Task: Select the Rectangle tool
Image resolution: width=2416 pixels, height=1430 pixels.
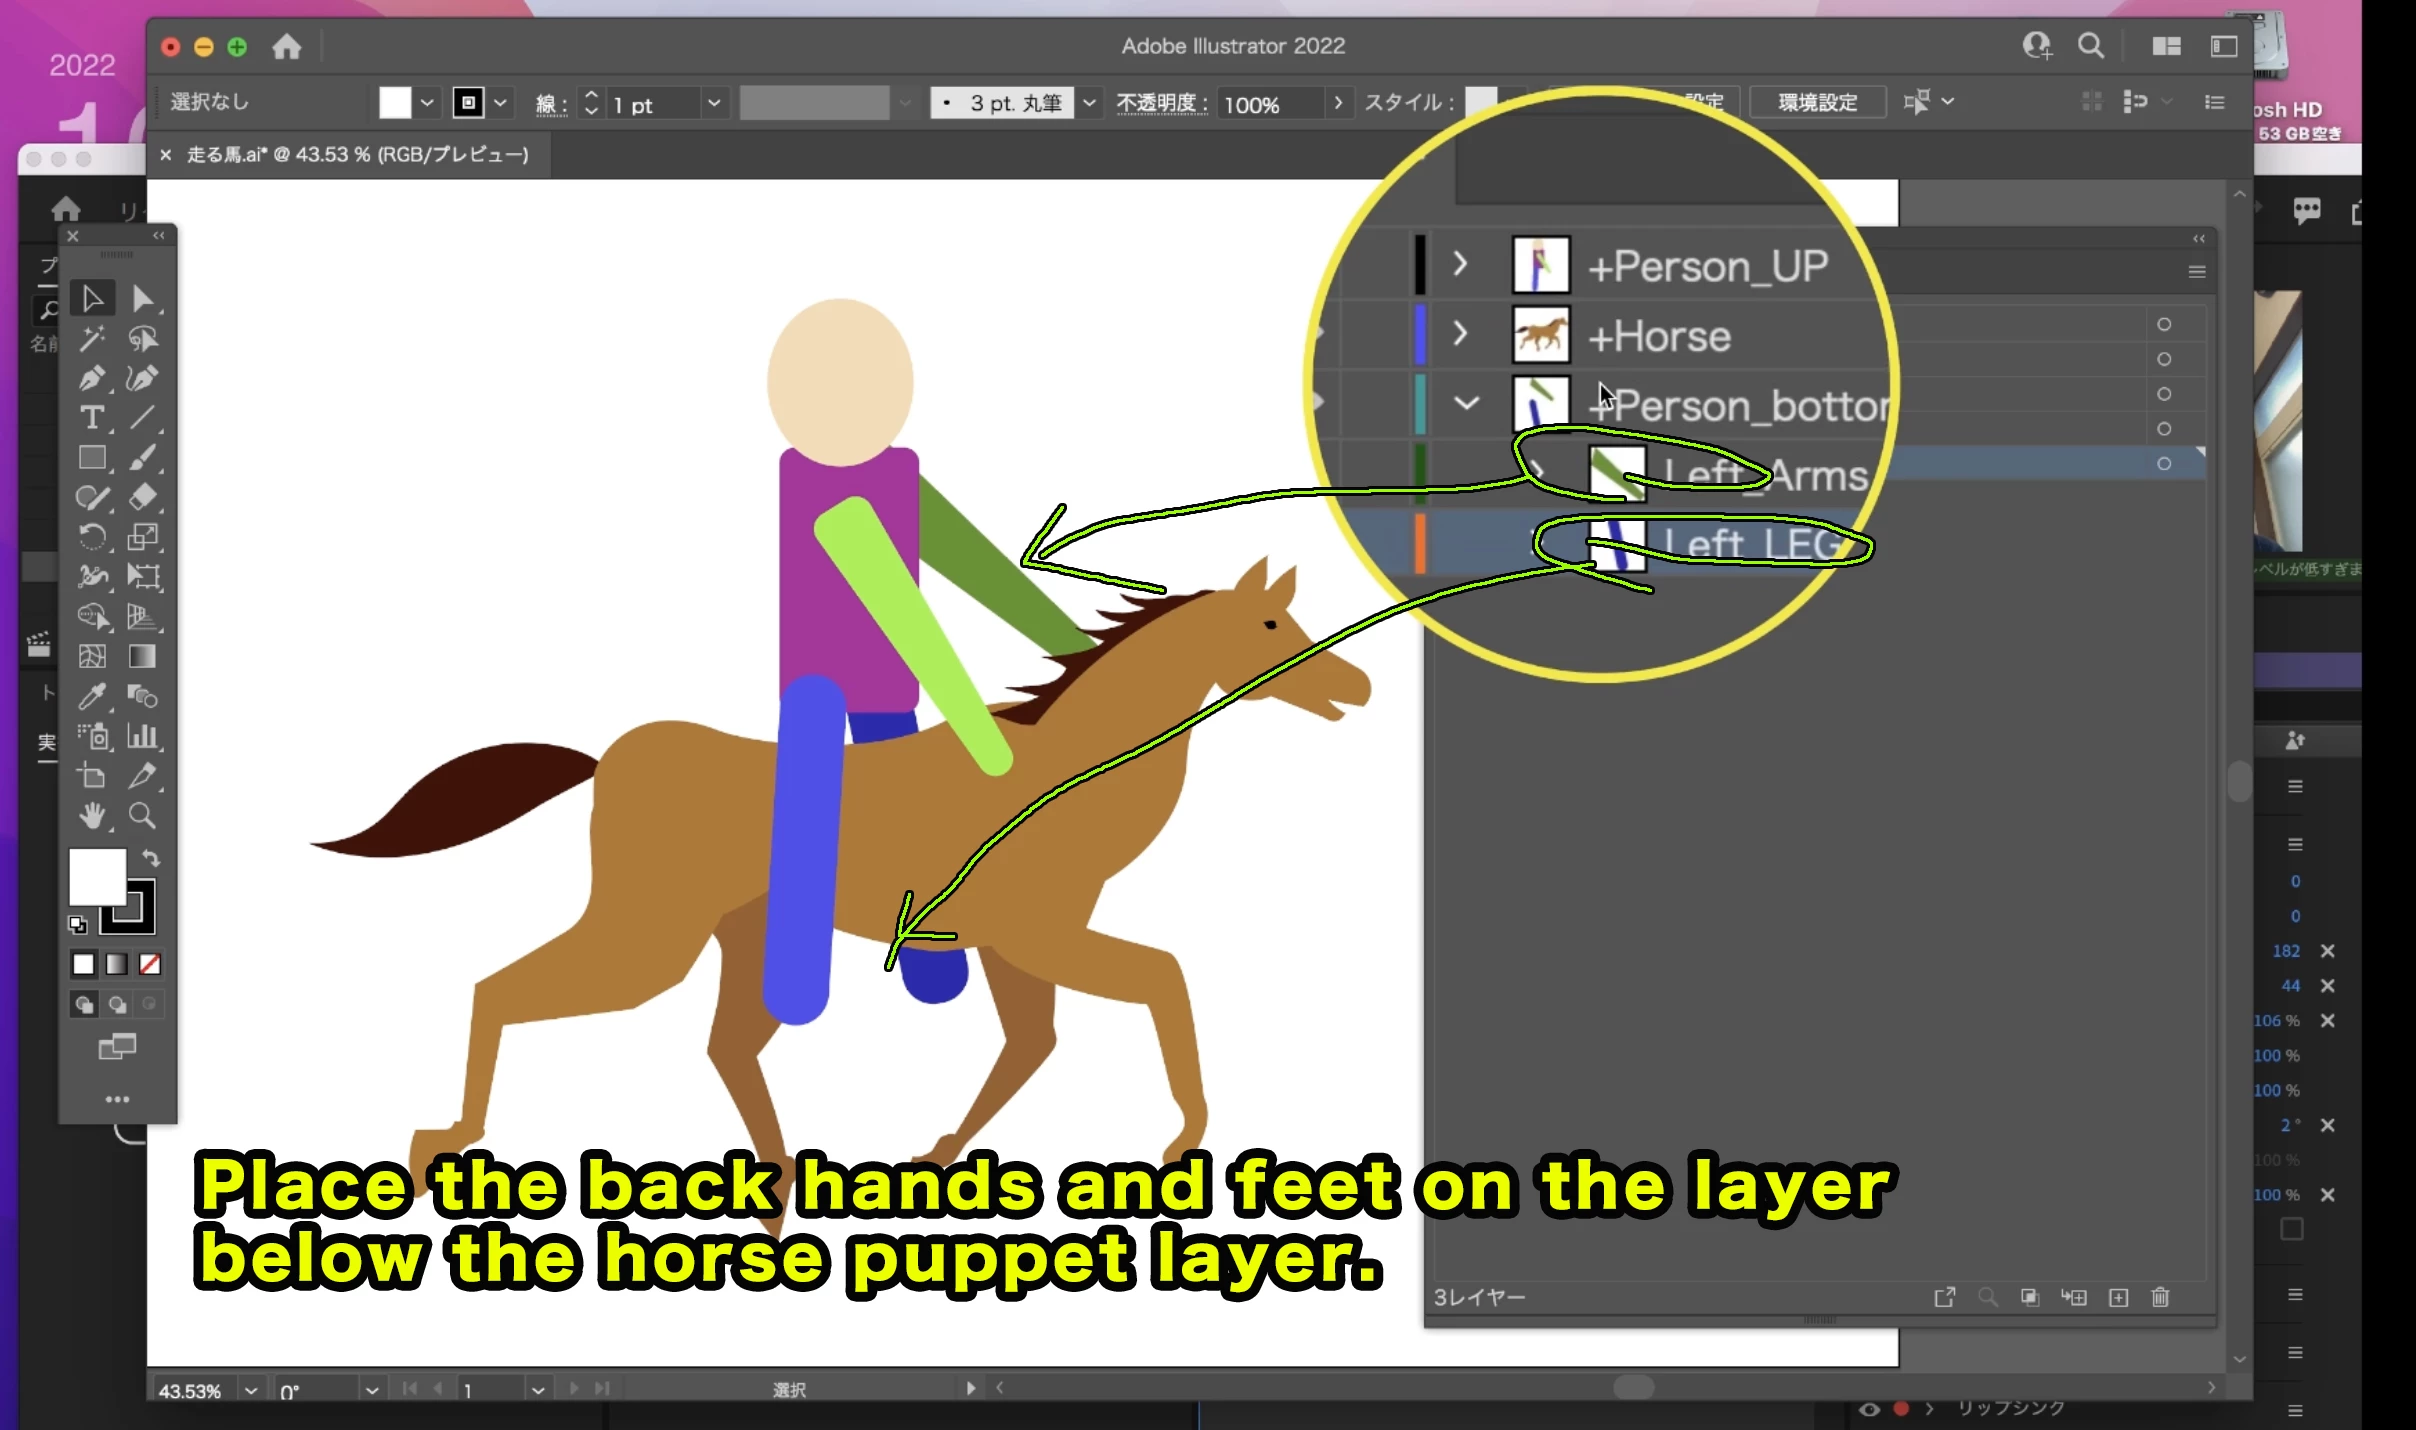Action: click(x=91, y=458)
